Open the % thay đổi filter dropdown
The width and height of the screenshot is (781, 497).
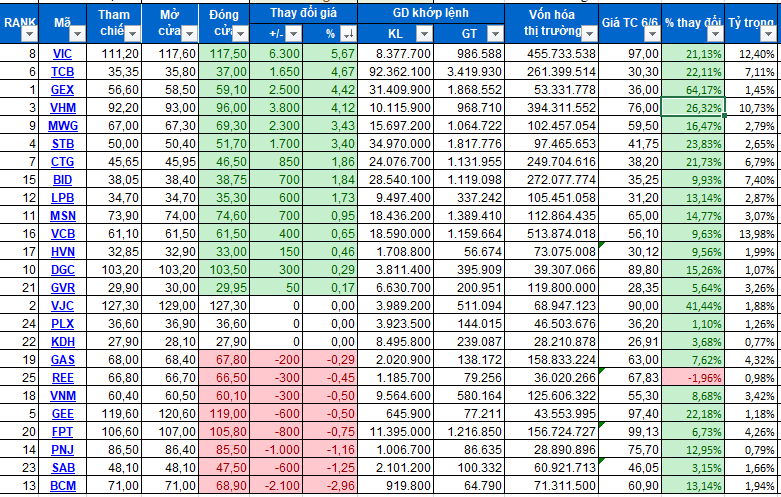click(x=715, y=34)
